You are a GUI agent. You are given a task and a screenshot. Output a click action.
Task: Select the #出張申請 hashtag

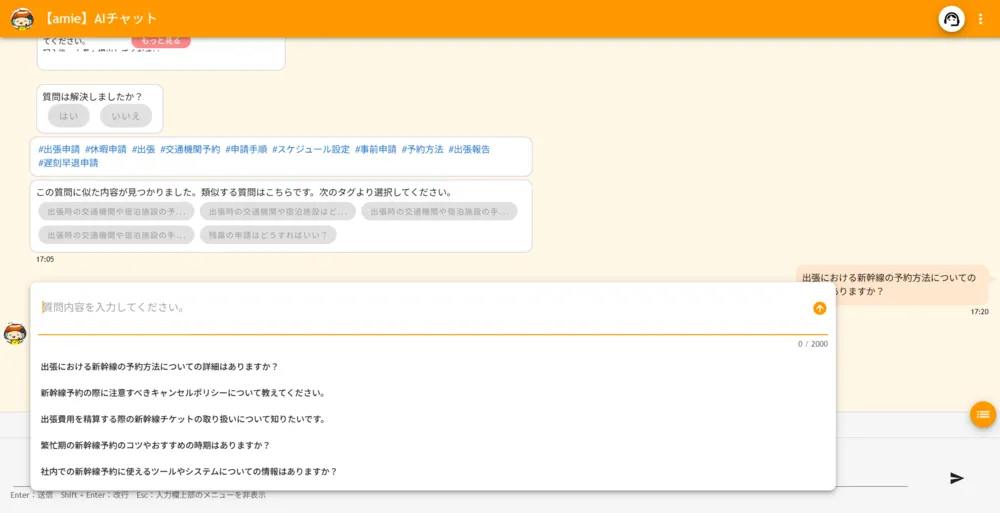pos(59,149)
